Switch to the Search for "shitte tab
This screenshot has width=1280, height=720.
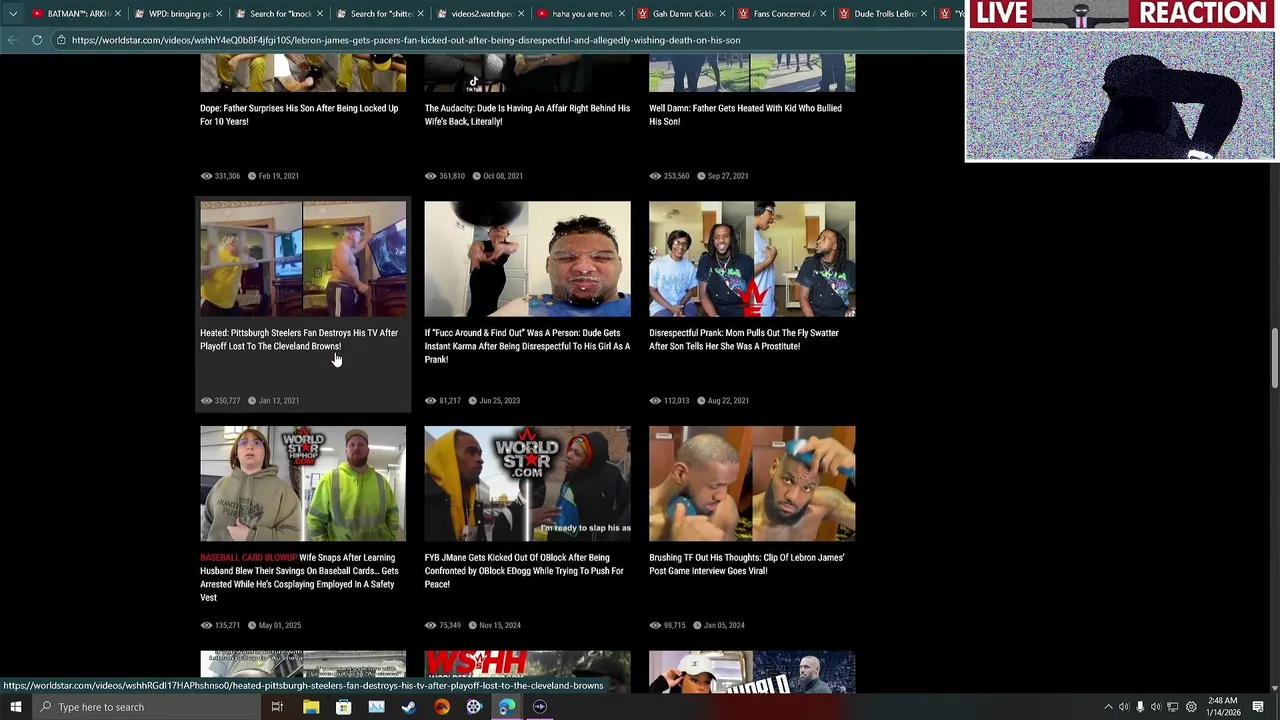[380, 14]
